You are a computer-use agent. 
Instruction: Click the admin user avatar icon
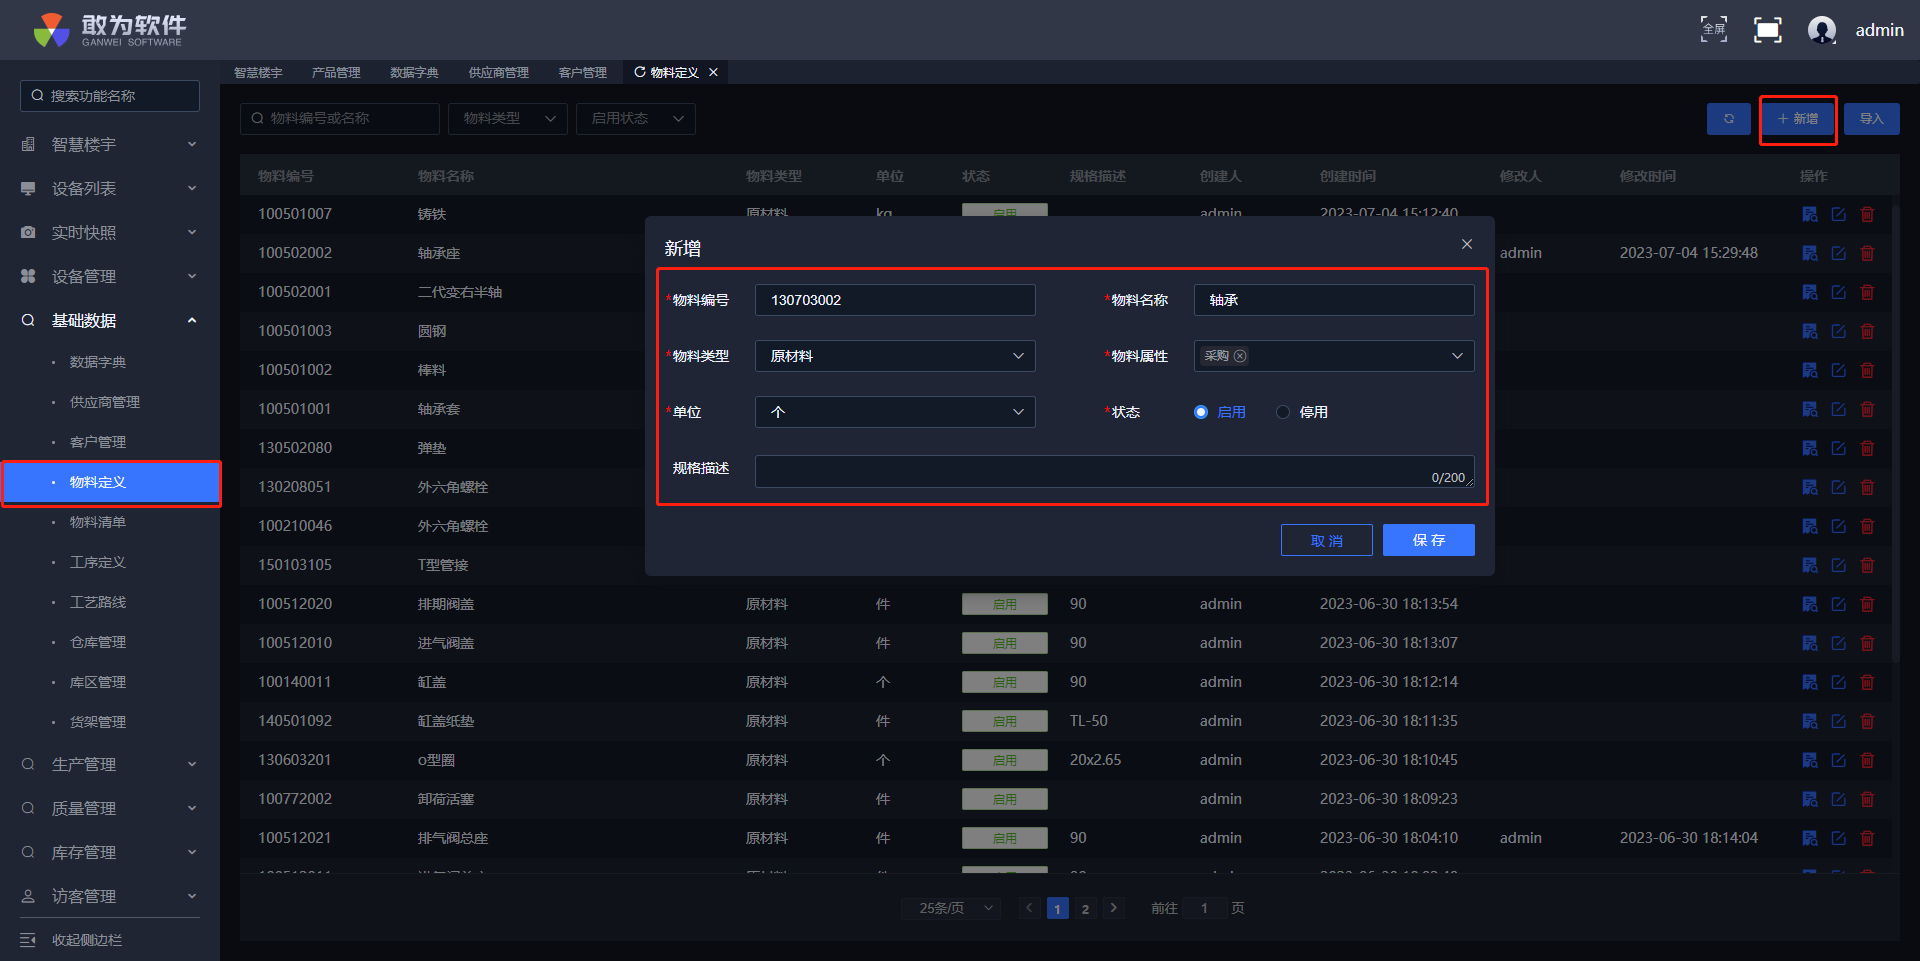tap(1821, 30)
